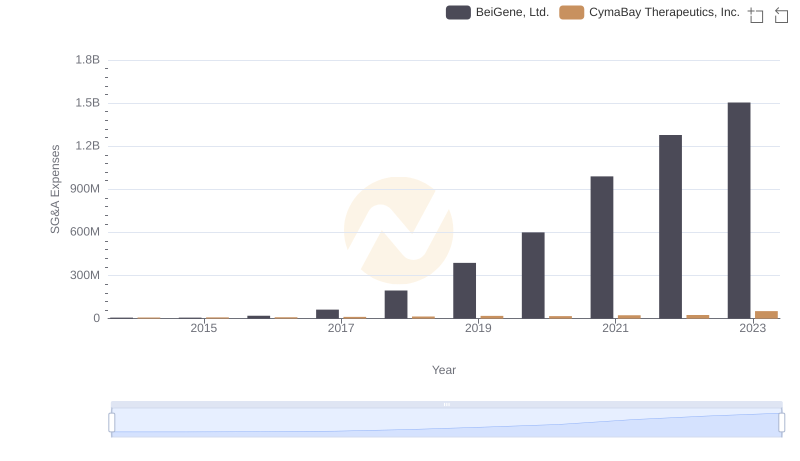The image size is (800, 461).
Task: Select BeiGene bar for 2017
Action: [328, 314]
